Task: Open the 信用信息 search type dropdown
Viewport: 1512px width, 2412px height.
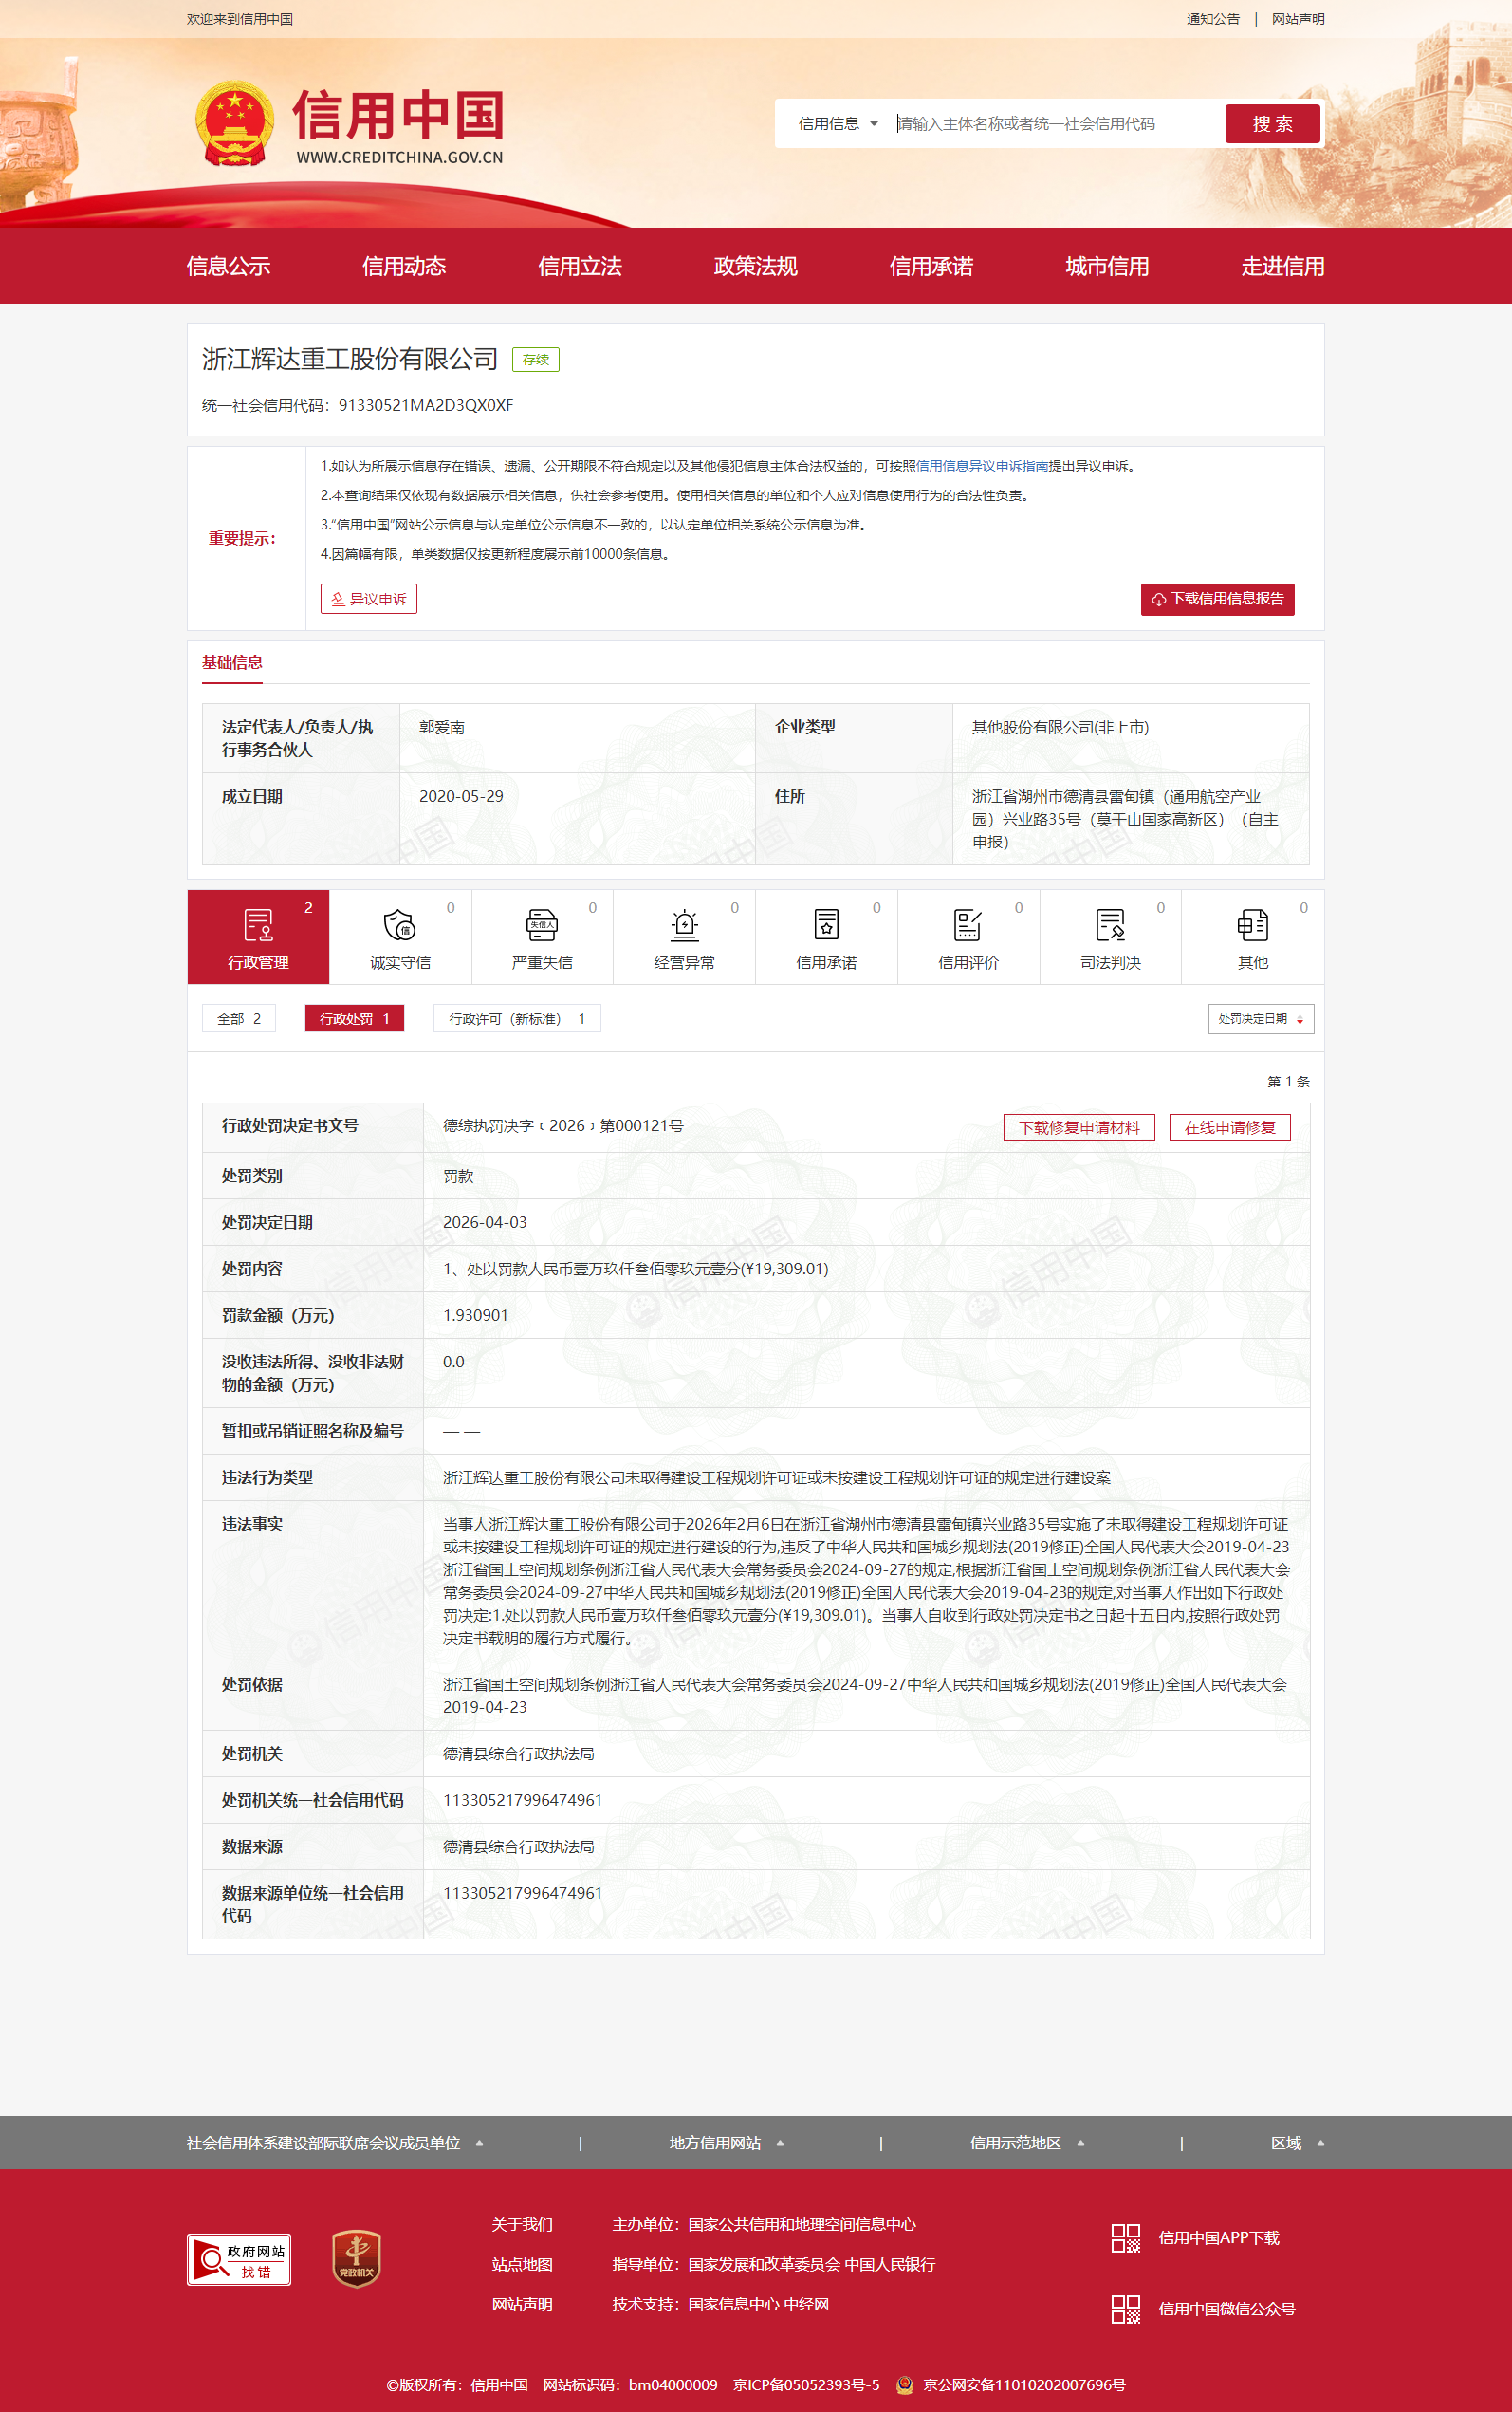Action: [838, 124]
